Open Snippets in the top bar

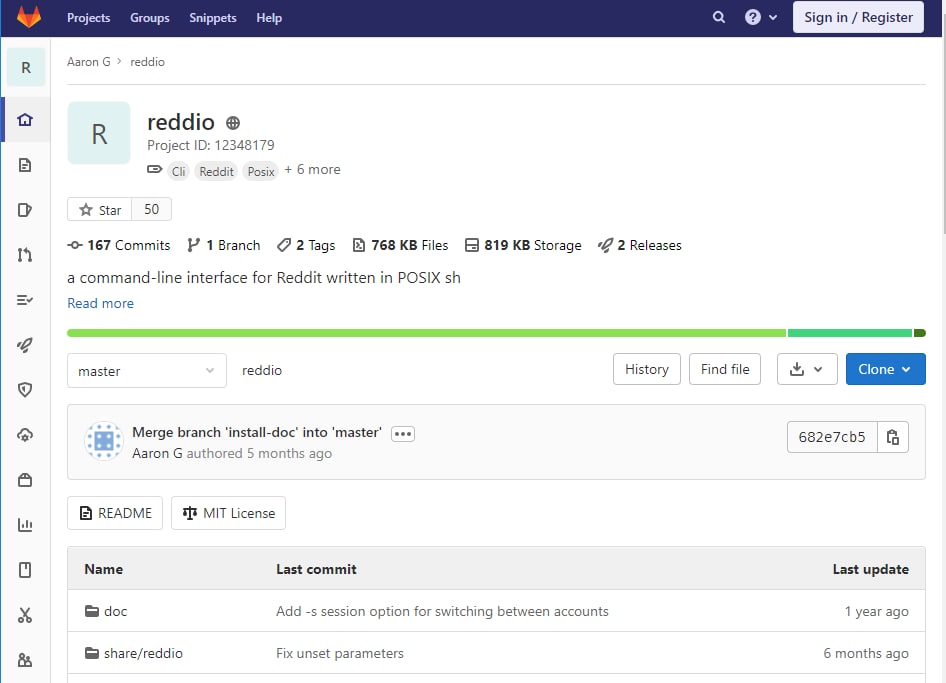coord(212,18)
